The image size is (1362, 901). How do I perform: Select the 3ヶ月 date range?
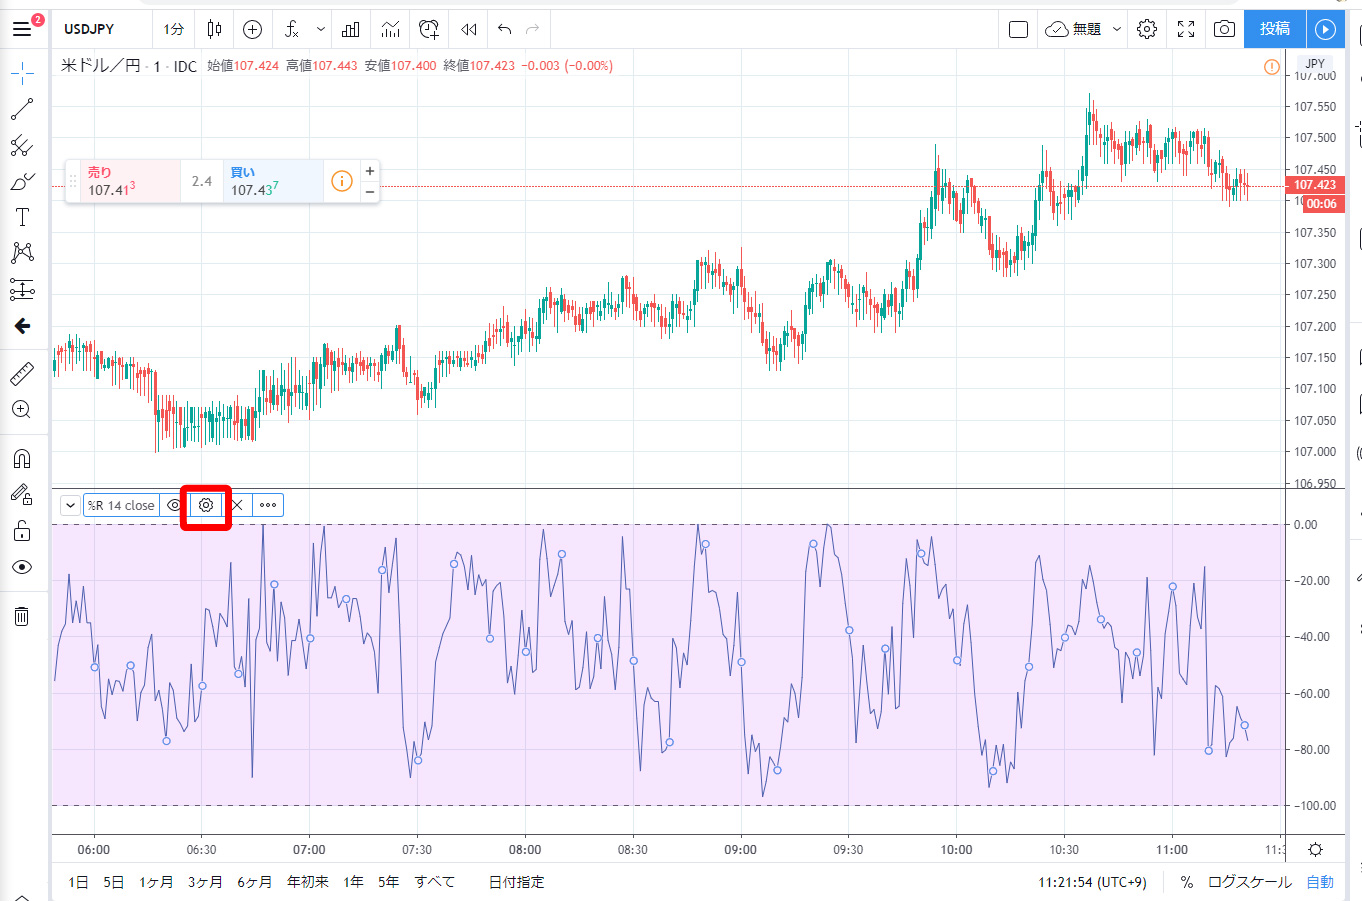coord(205,882)
